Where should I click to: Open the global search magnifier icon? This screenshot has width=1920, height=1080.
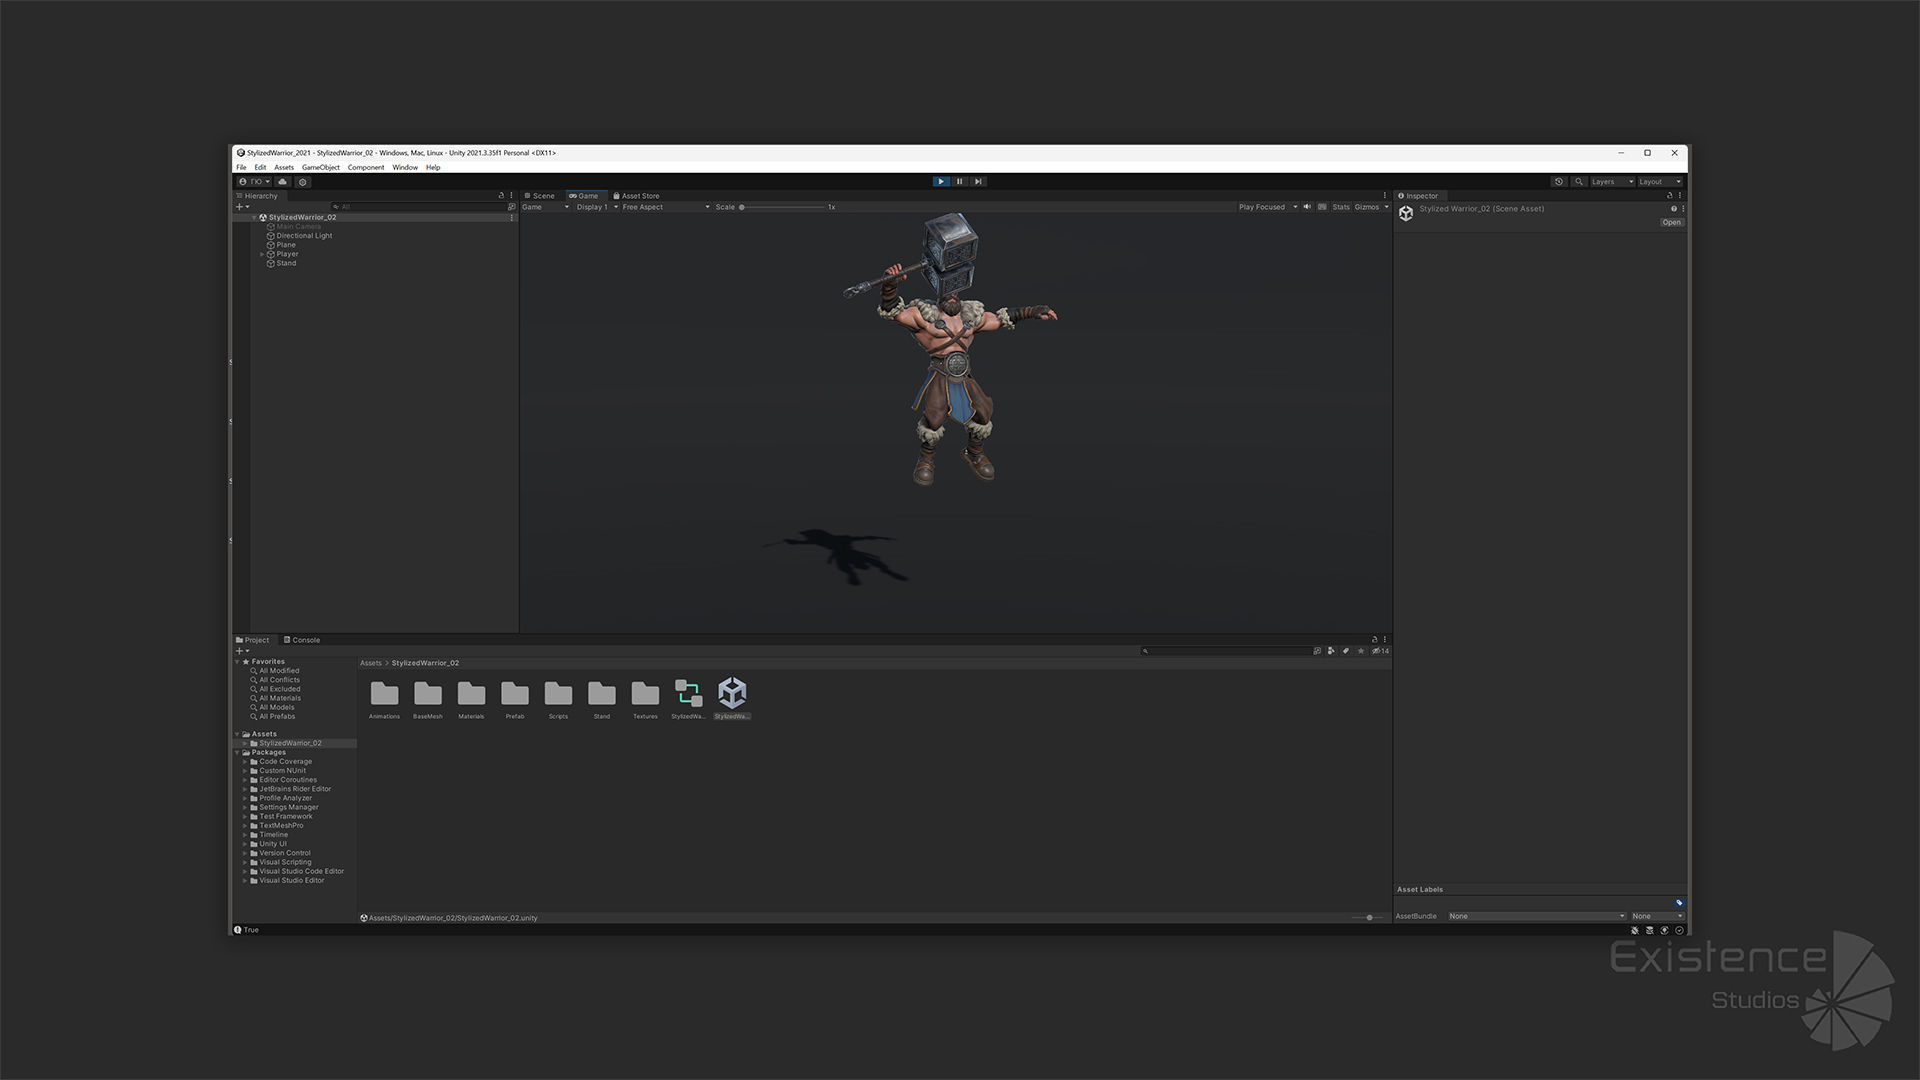[x=1579, y=182]
